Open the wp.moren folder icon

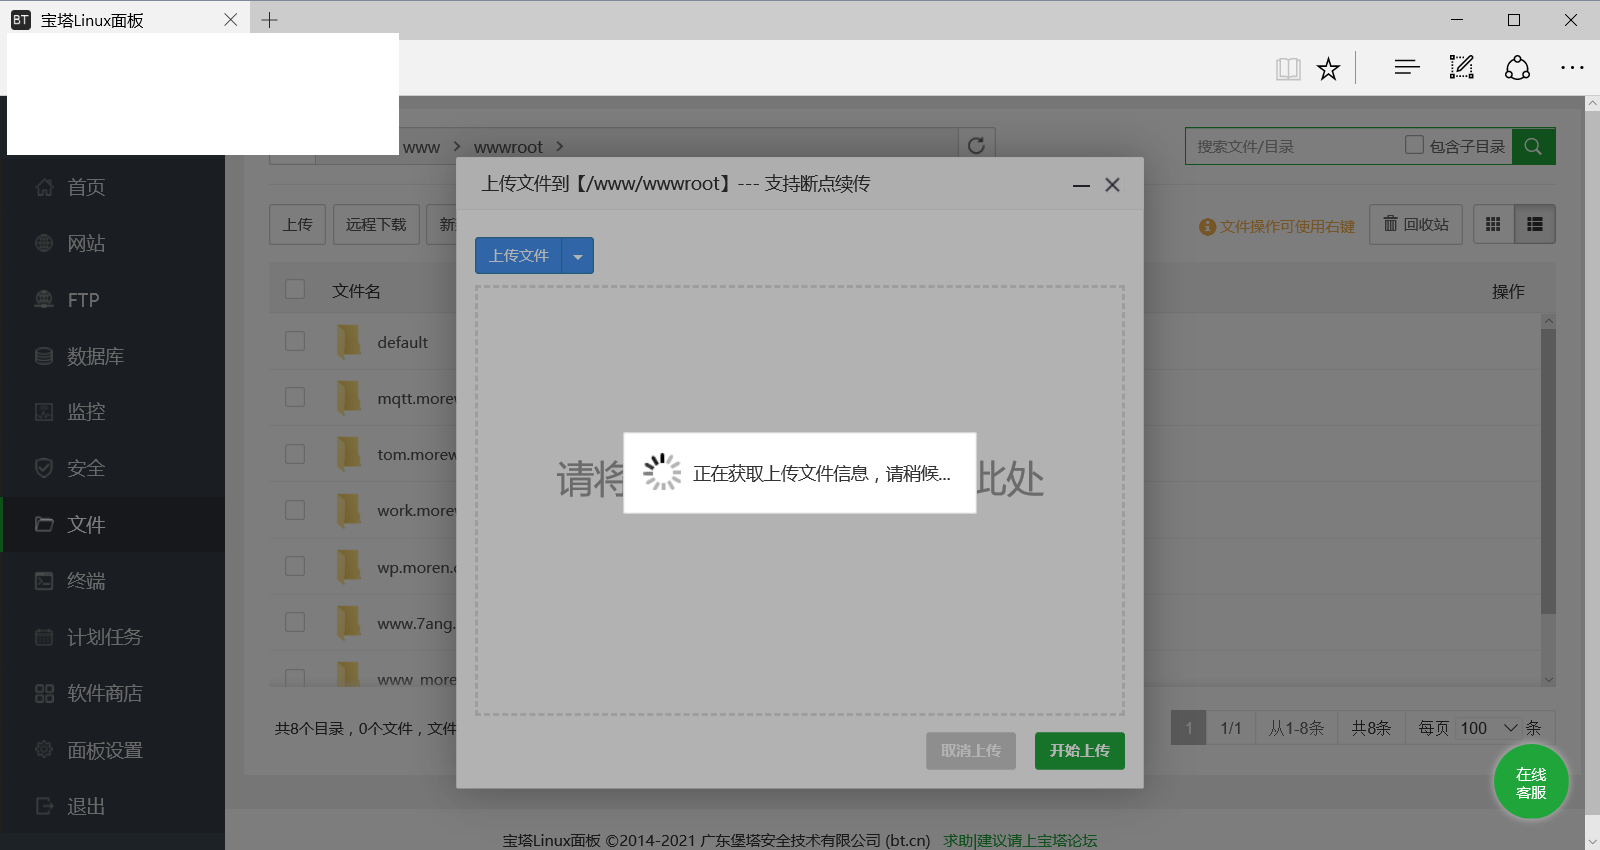(x=348, y=567)
